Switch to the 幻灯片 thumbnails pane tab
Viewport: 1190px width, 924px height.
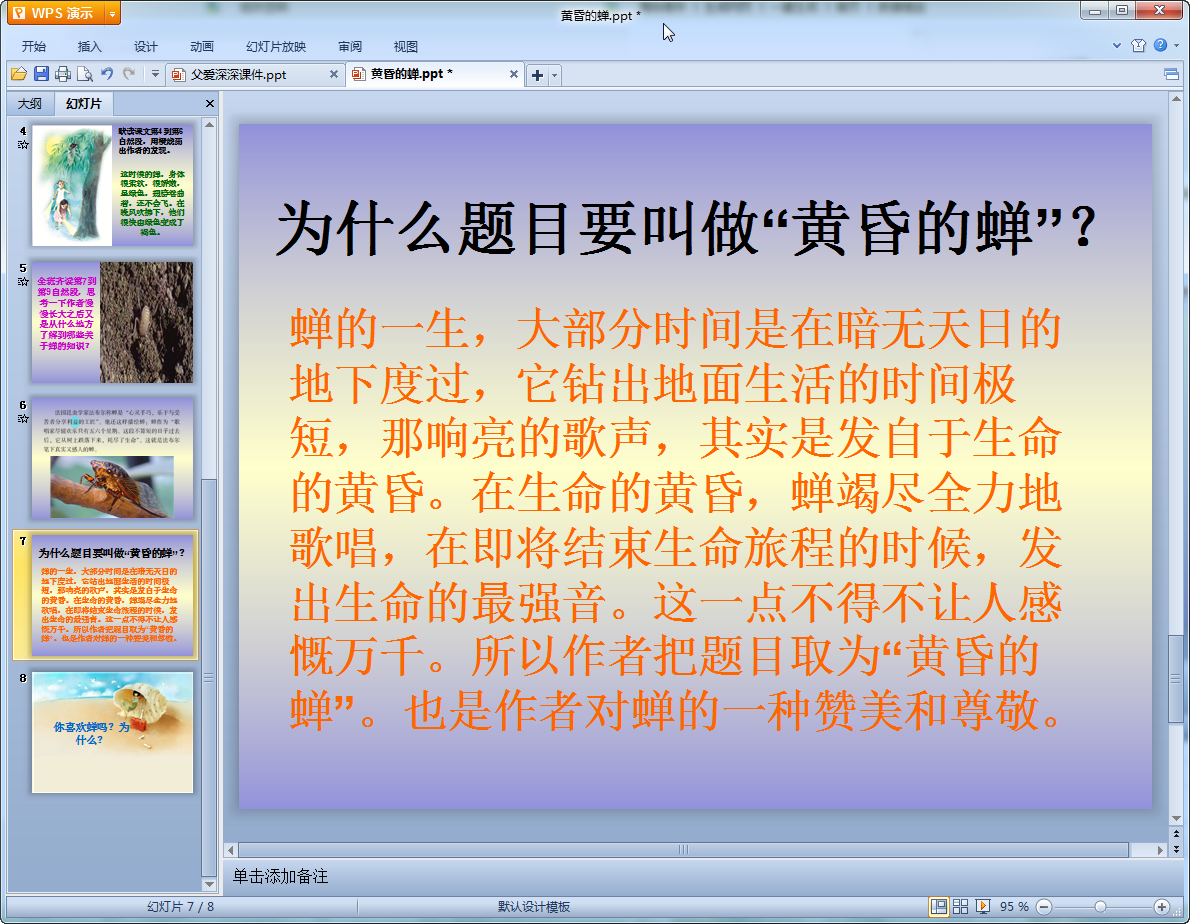point(83,103)
